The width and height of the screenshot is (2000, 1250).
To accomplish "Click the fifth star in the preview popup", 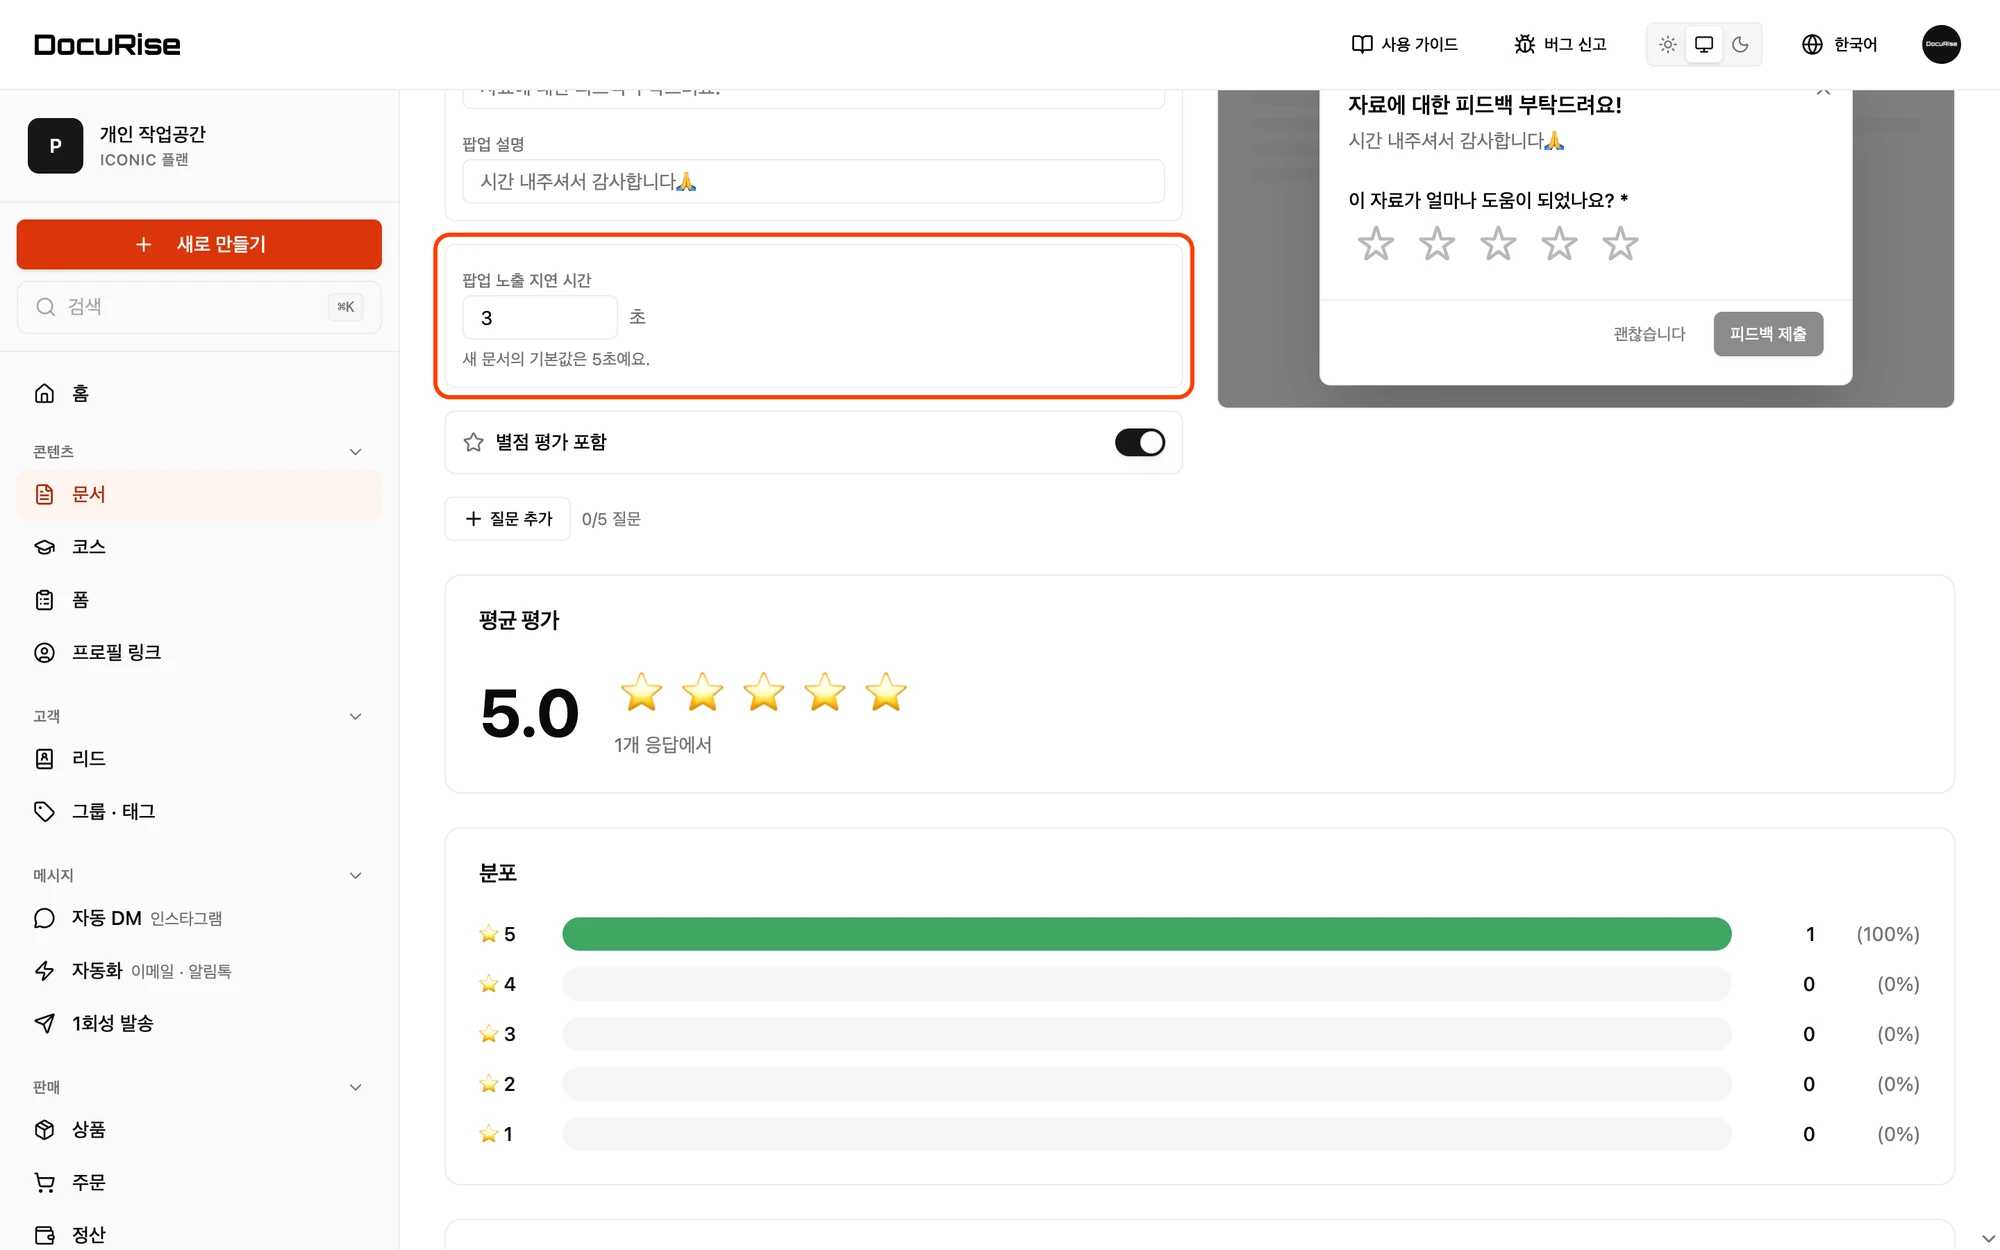I will coord(1620,243).
